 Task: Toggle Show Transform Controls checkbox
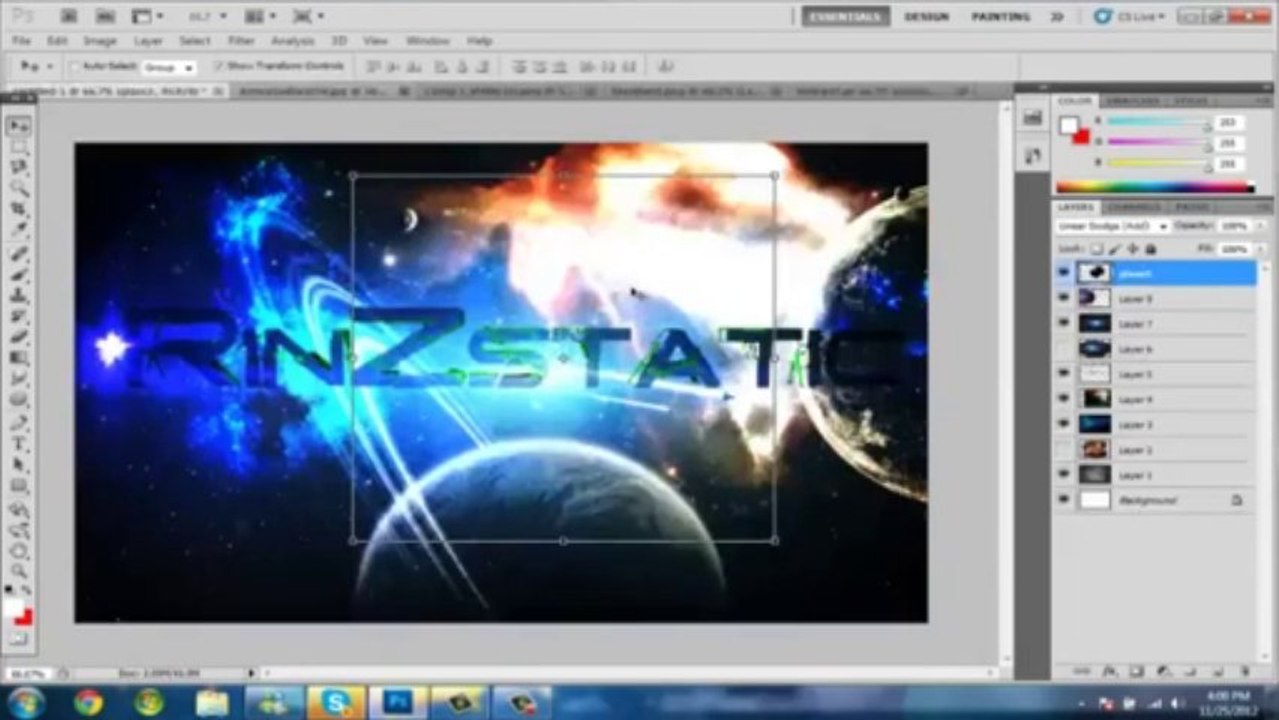[218, 66]
